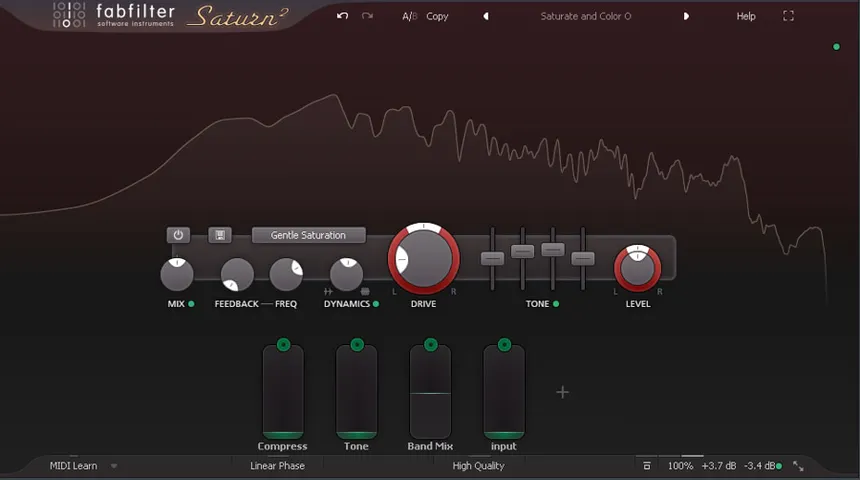Toggle High Quality mode
This screenshot has width=860, height=480.
[x=478, y=466]
